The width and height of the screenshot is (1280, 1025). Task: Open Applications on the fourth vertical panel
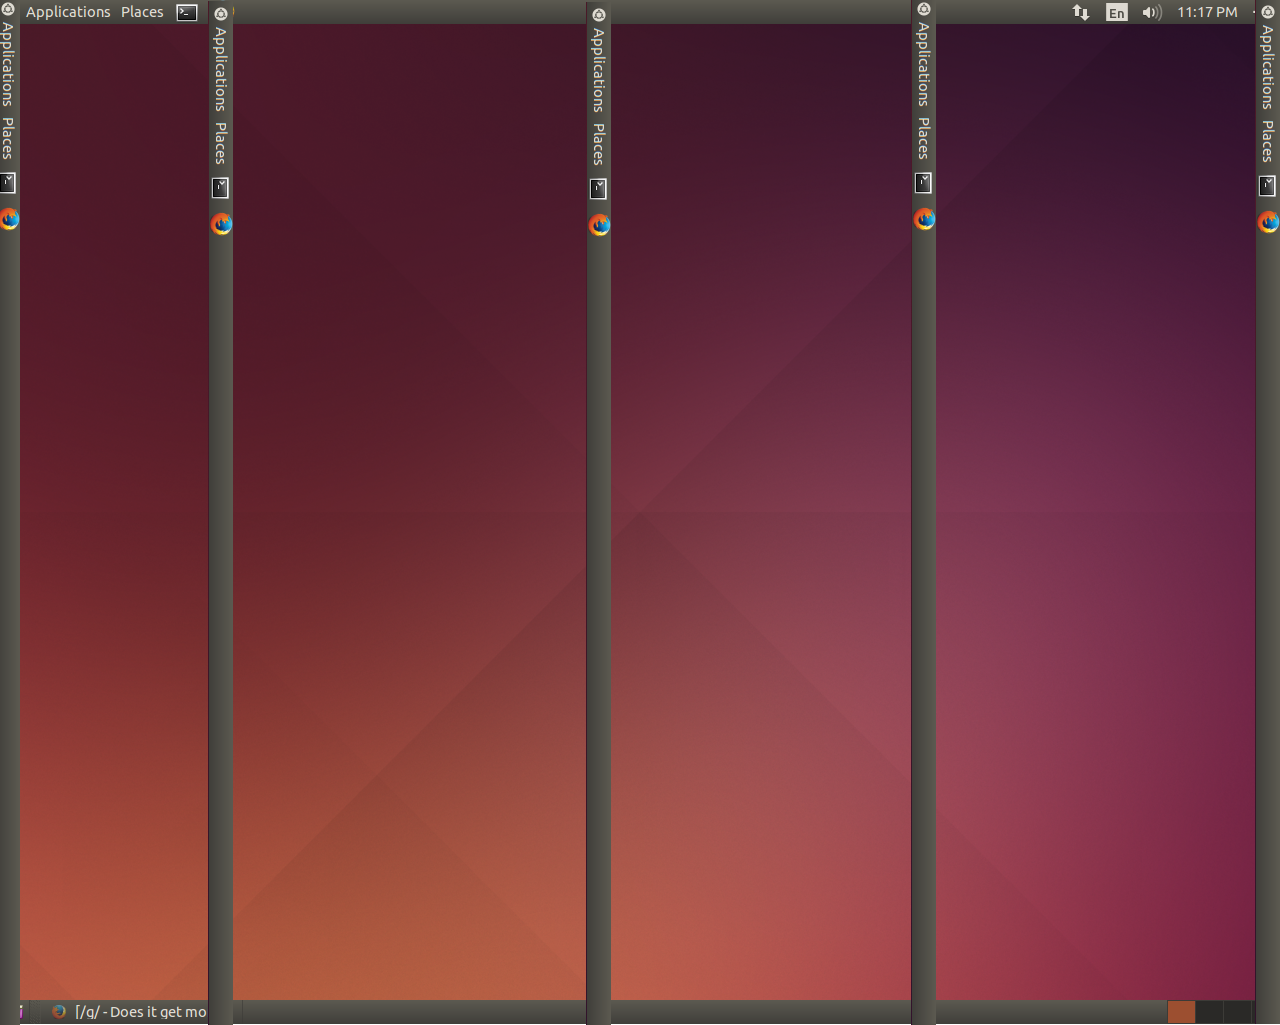[x=924, y=64]
